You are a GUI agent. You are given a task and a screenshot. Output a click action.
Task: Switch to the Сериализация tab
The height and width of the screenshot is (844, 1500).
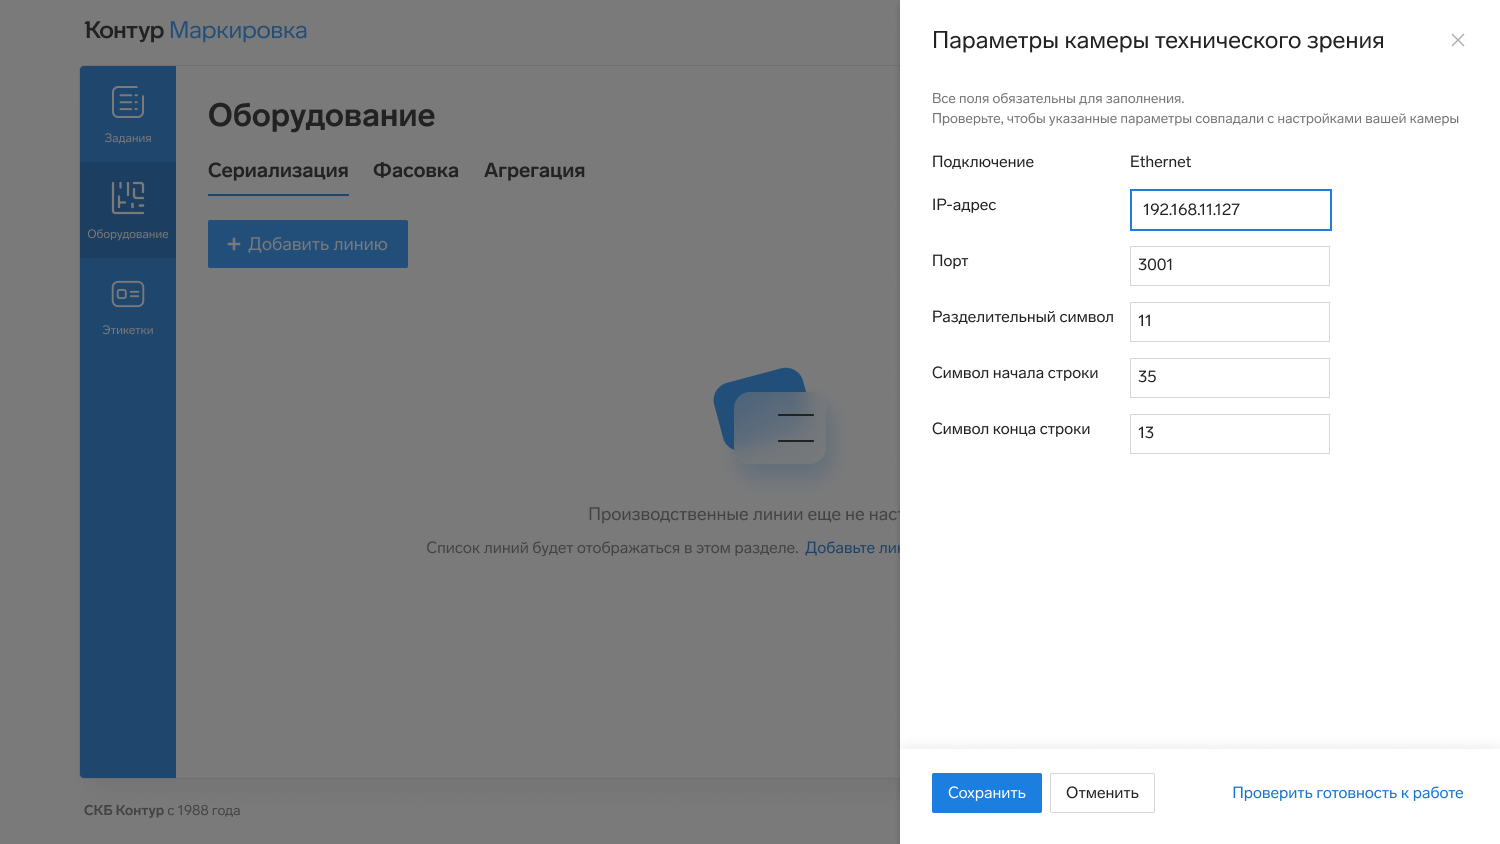coord(278,171)
